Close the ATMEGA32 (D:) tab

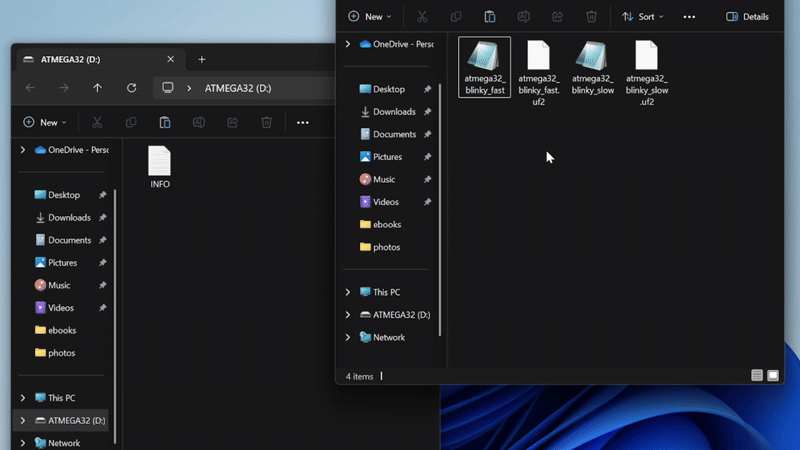(170, 59)
